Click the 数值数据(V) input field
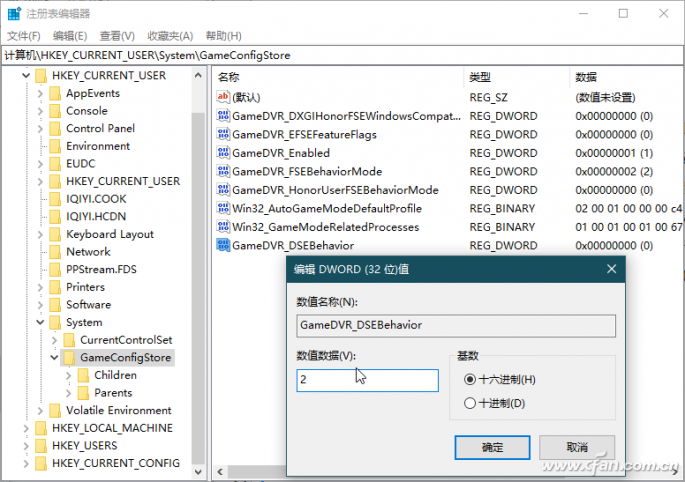685x482 pixels. (367, 380)
